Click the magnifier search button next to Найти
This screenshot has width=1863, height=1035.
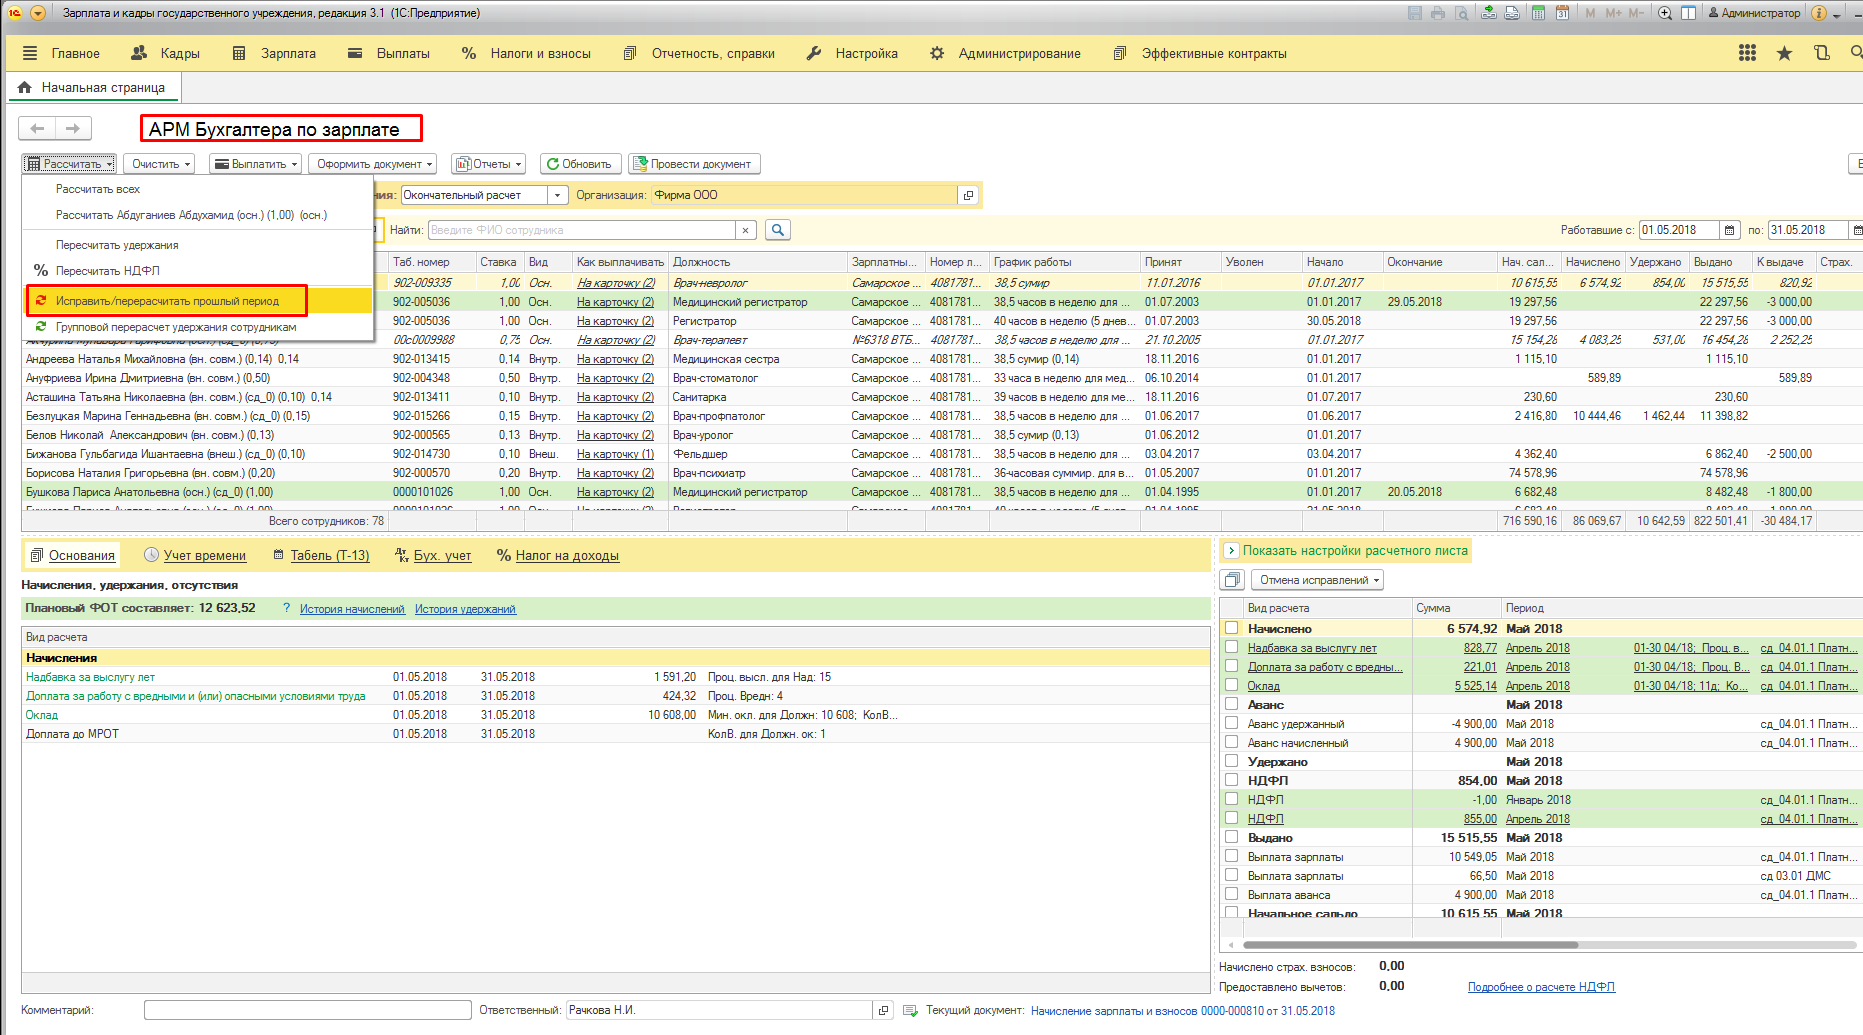click(777, 230)
